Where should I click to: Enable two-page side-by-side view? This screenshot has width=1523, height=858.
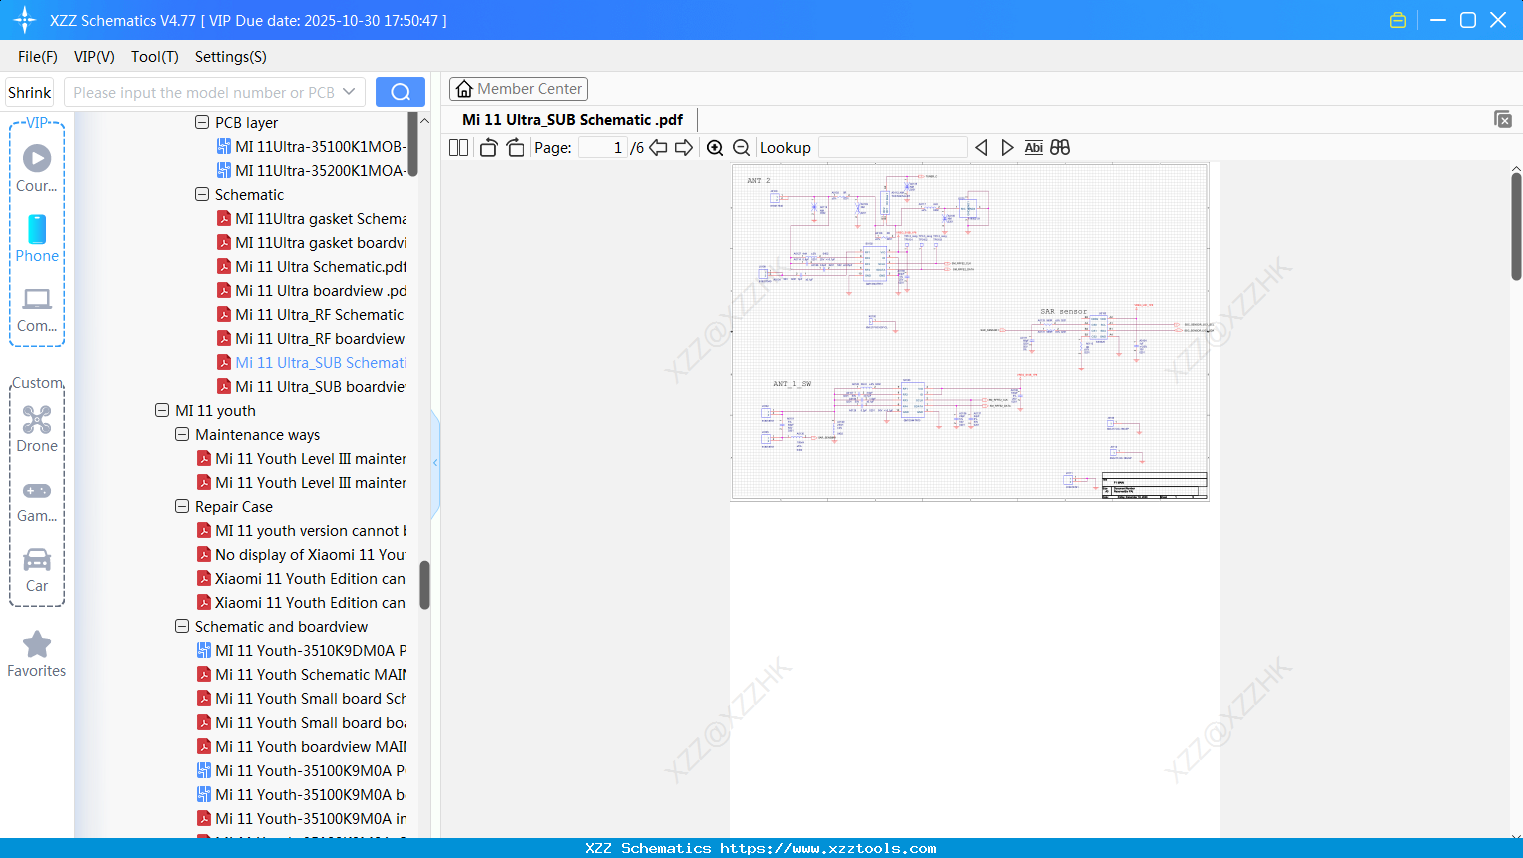457,147
